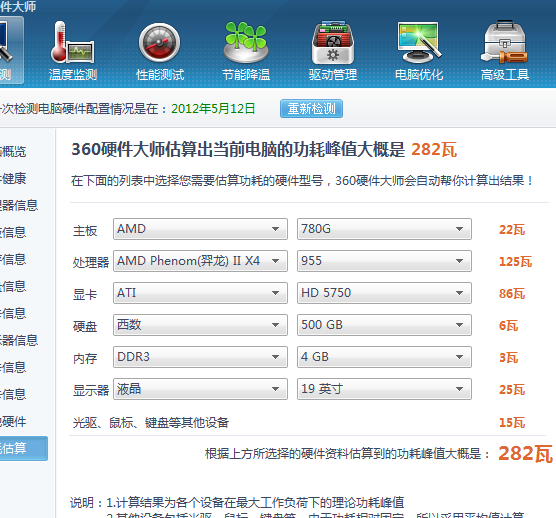This screenshot has width=556, height=518.
Task: Click the 光驱、鼠标、键盘等其他设备 row label
Action: [x=151, y=423]
